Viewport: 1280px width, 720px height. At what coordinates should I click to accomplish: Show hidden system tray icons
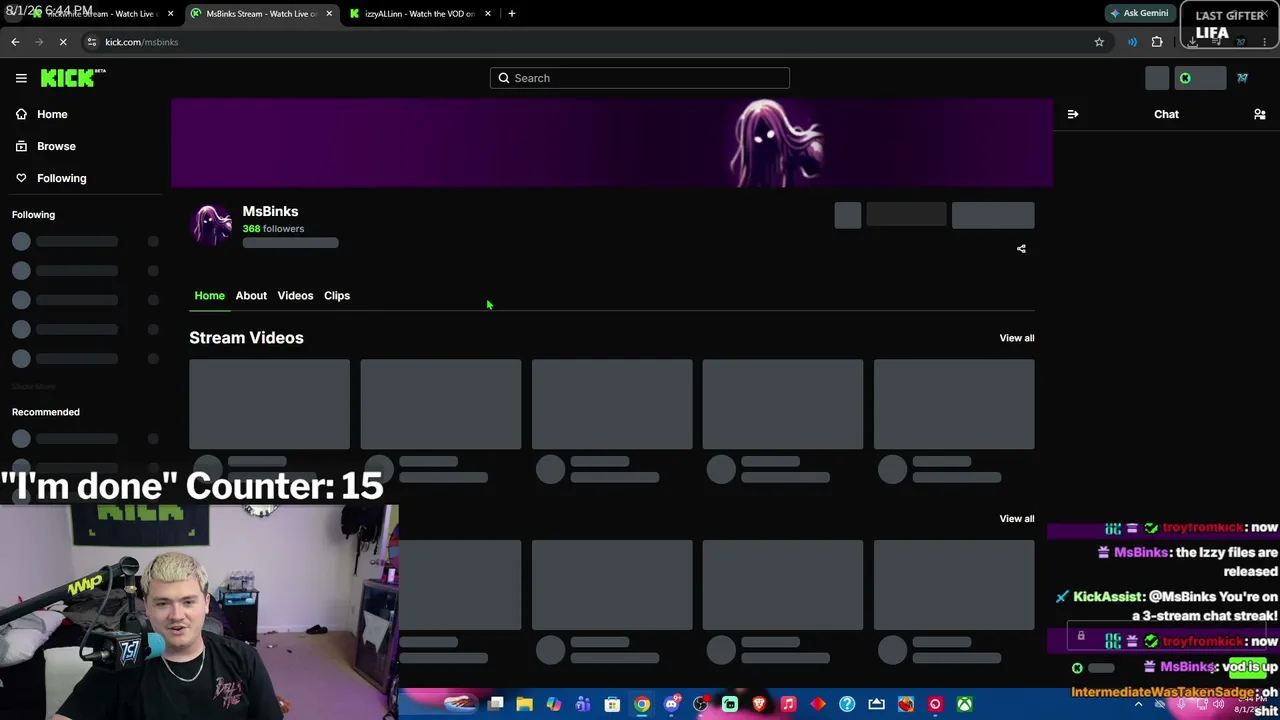(1138, 705)
